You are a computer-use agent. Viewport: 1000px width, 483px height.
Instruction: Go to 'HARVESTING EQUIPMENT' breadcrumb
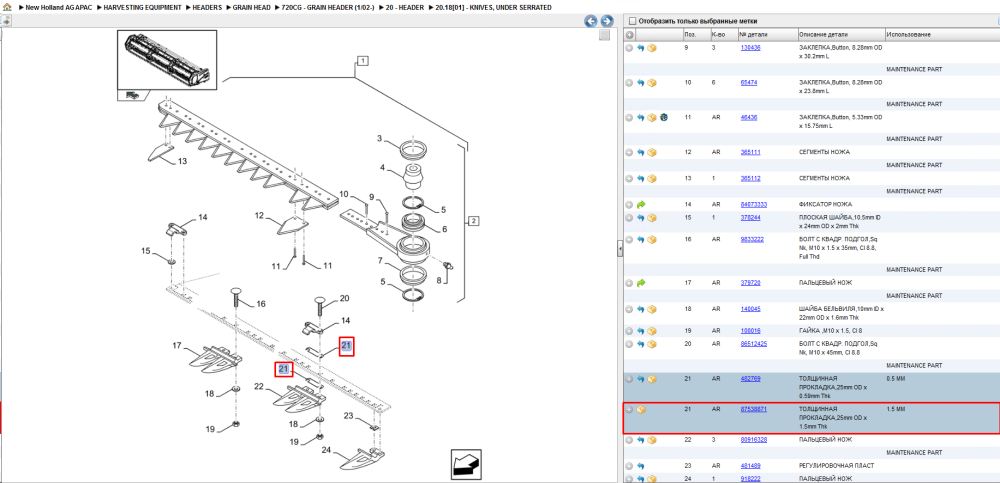click(142, 7)
